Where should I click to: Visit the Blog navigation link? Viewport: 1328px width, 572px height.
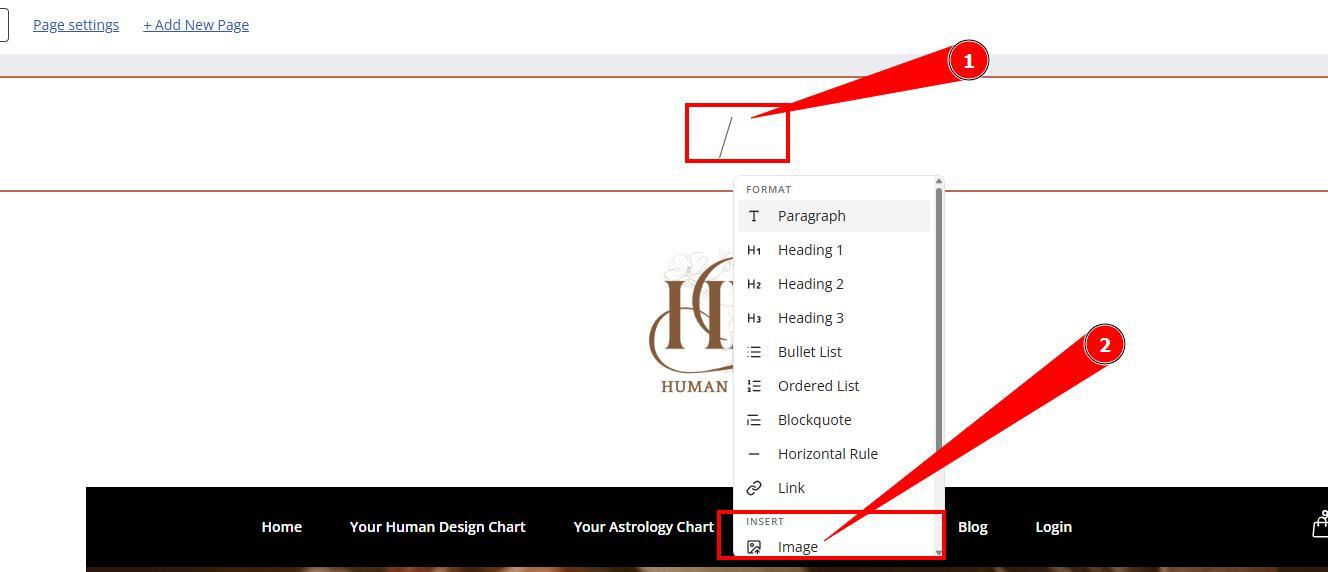point(972,527)
